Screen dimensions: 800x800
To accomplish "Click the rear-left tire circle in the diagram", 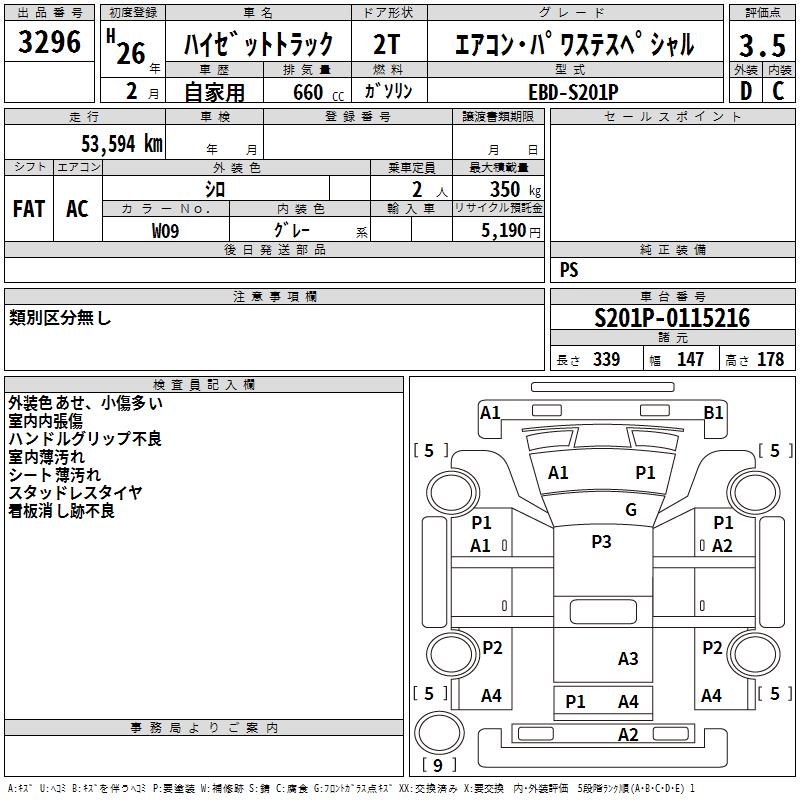I will (450, 655).
